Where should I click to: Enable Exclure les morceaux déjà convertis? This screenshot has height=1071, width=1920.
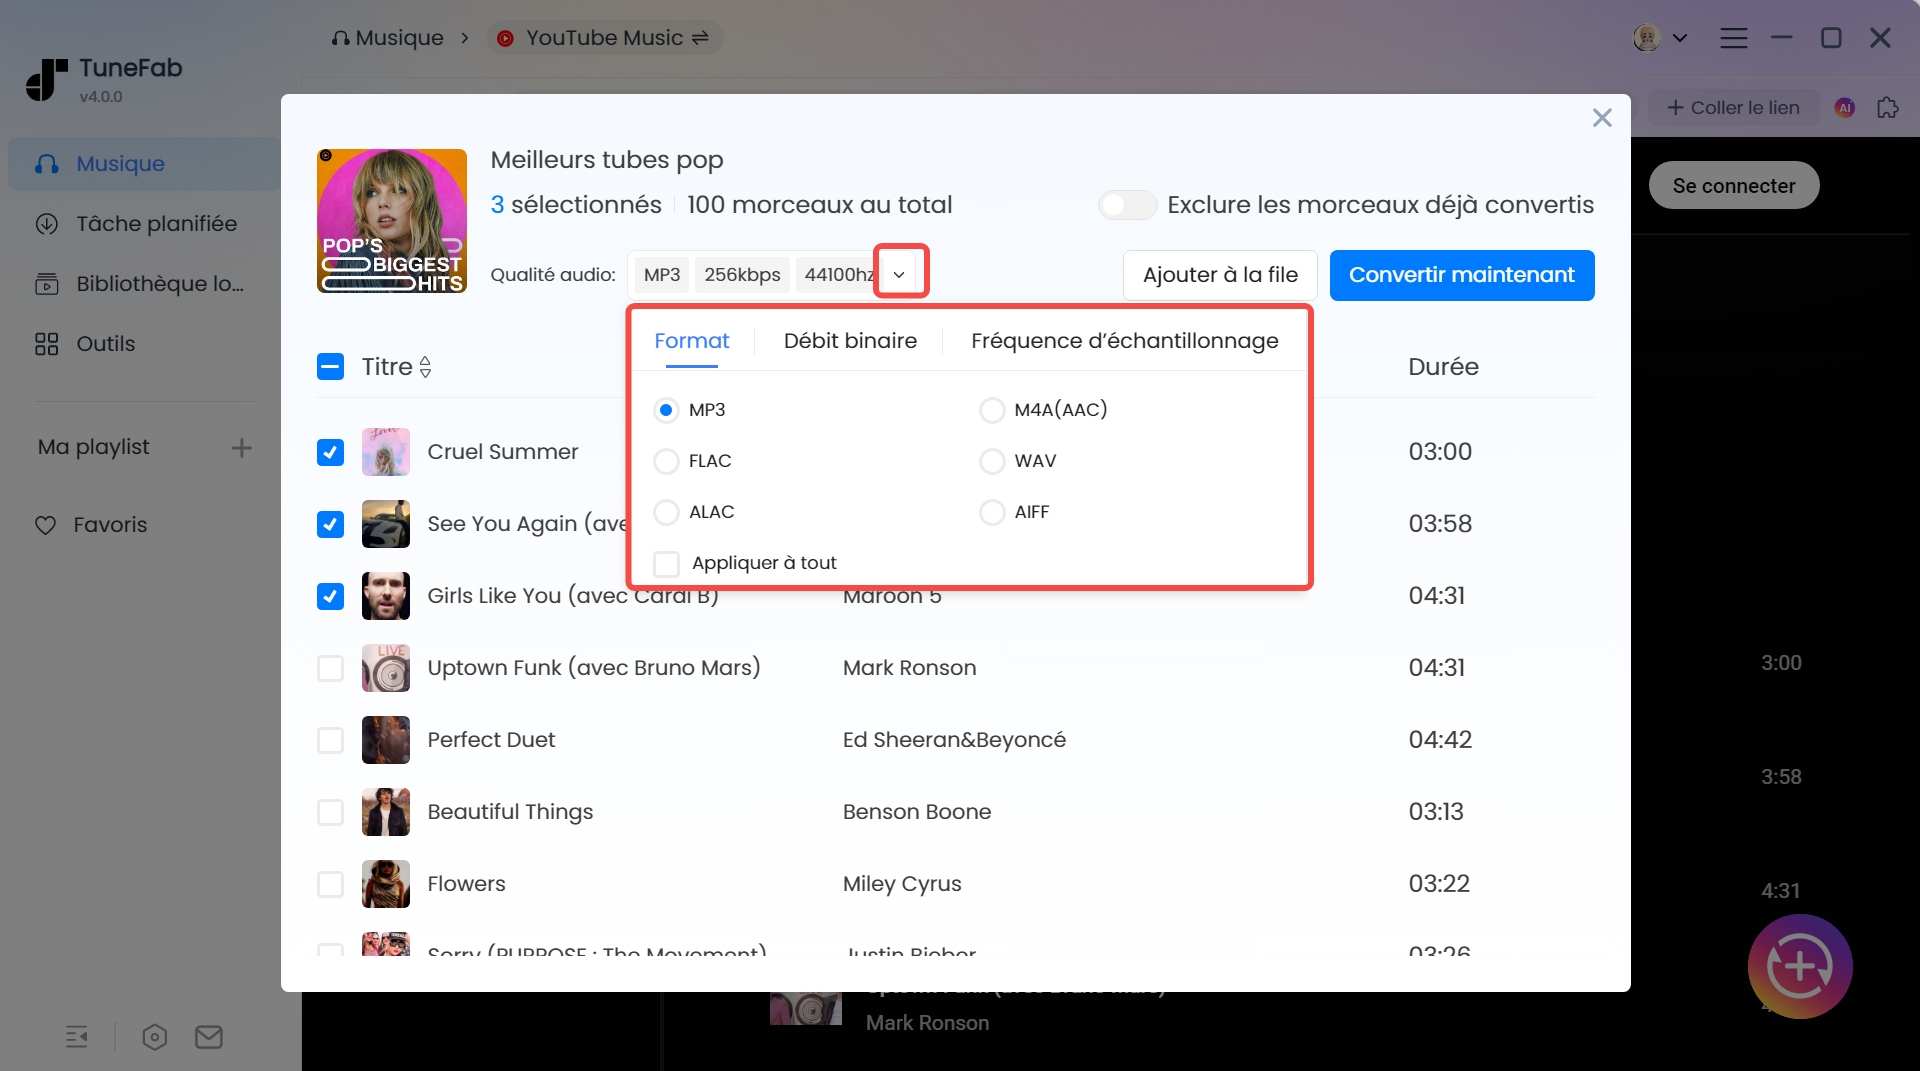coord(1127,204)
